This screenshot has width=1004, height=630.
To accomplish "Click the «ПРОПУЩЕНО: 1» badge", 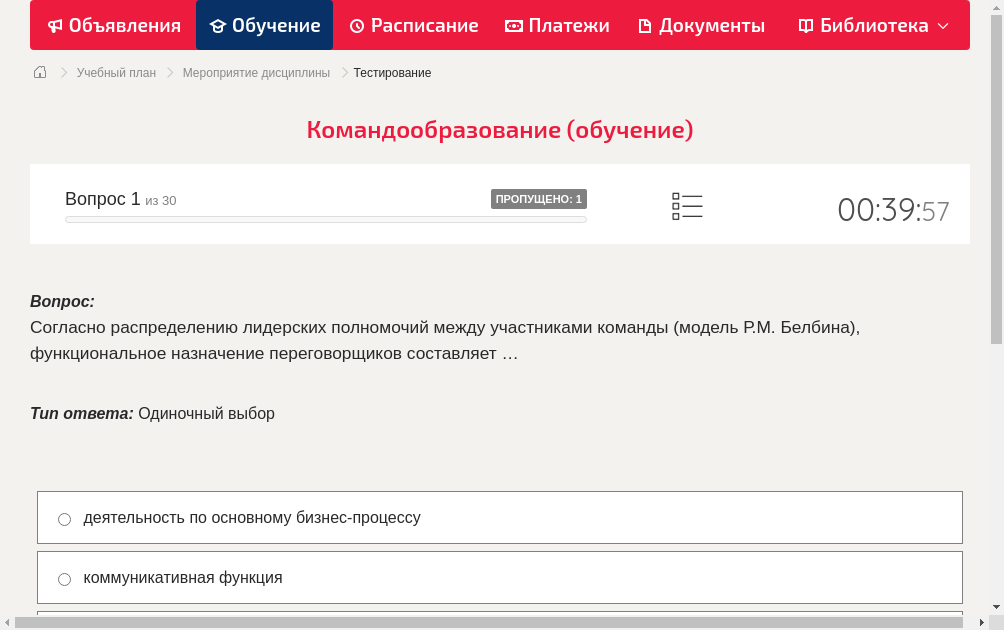I will point(539,199).
